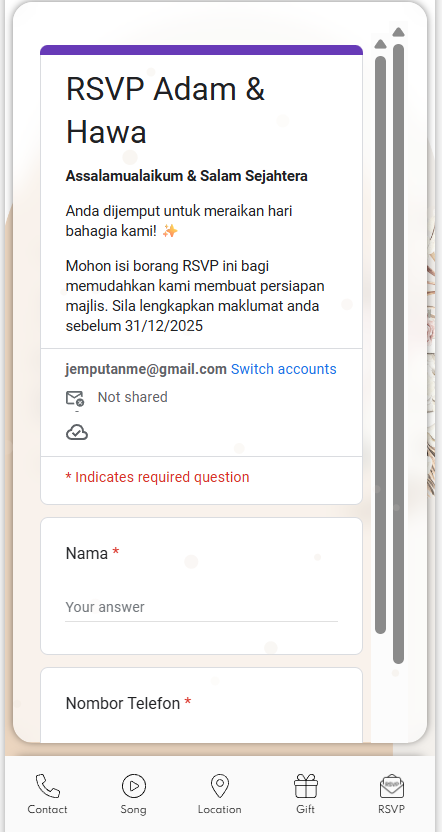
Task: Click the Nombor Telefon question card
Action: tap(202, 705)
